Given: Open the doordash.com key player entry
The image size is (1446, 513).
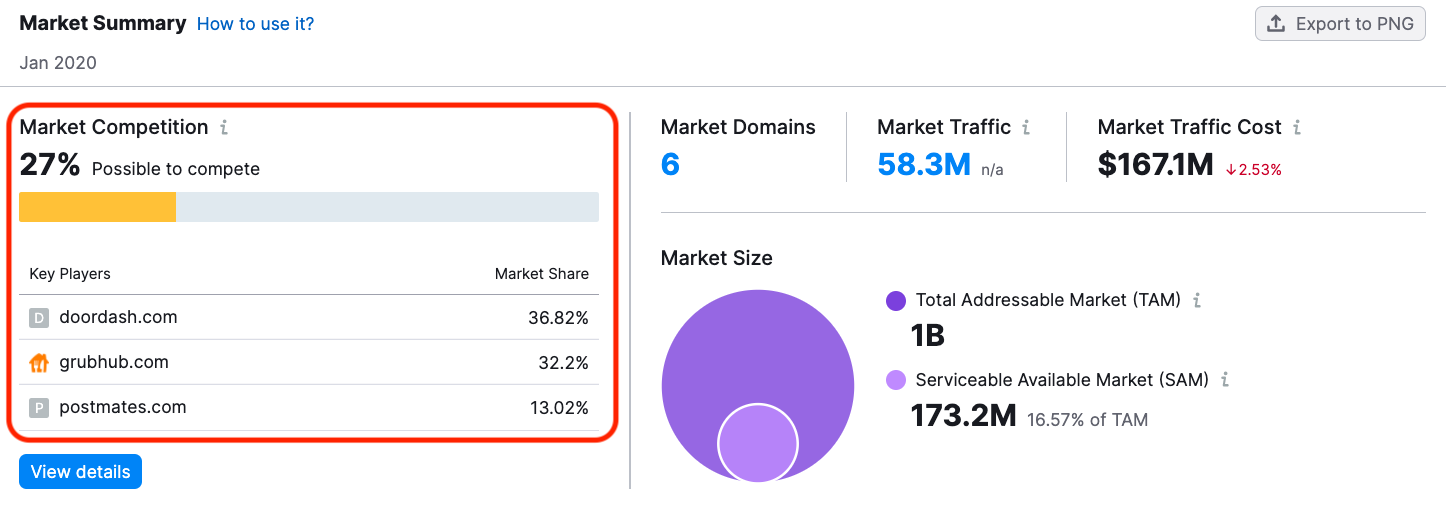Looking at the screenshot, I should (118, 317).
